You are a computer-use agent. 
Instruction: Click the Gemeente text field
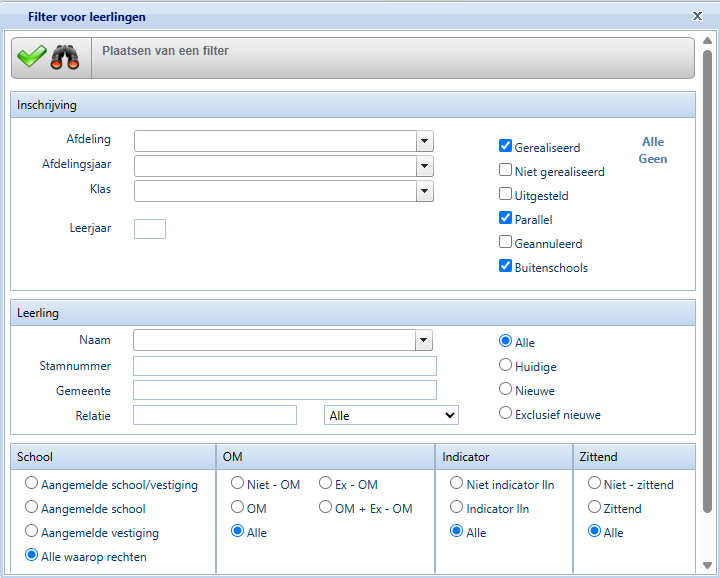(x=285, y=390)
